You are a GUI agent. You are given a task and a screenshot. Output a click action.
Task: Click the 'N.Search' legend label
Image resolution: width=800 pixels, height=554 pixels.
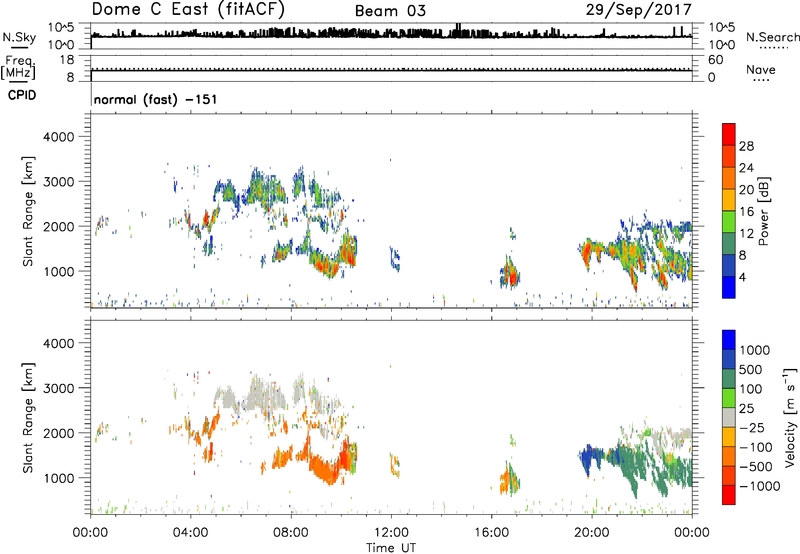772,37
